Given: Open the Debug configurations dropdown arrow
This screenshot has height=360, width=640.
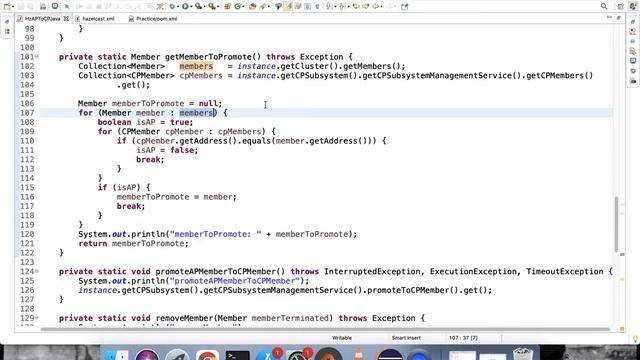Looking at the screenshot, I should click(178, 7).
